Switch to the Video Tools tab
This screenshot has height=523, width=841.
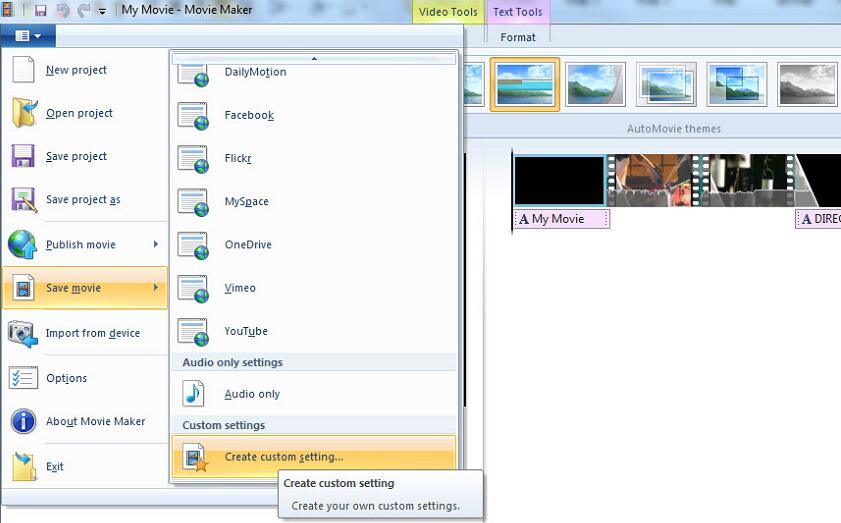click(448, 12)
